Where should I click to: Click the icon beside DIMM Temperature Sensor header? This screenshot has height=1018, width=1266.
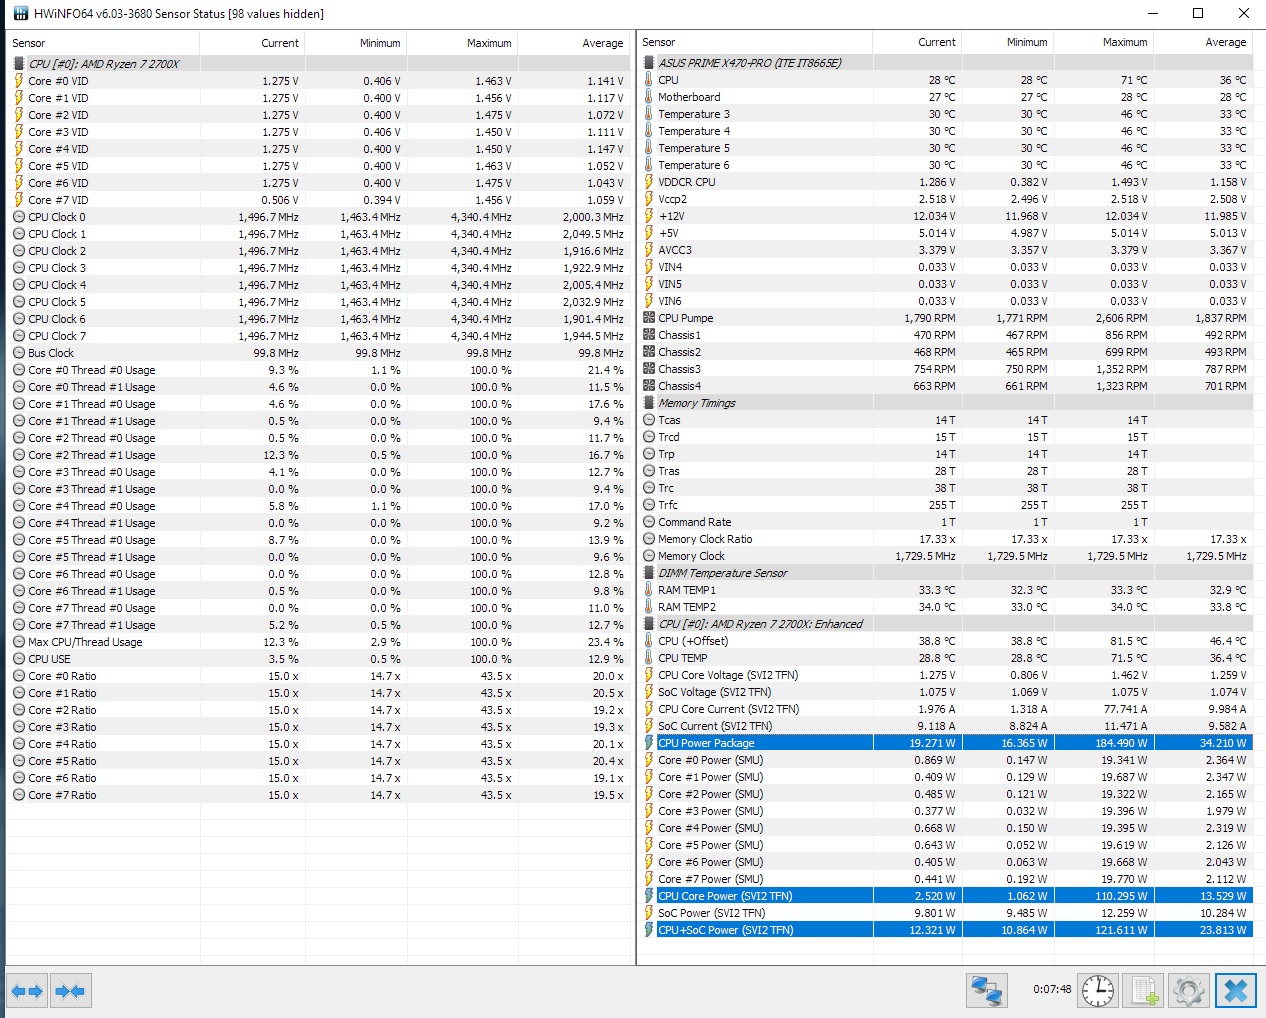[649, 573]
